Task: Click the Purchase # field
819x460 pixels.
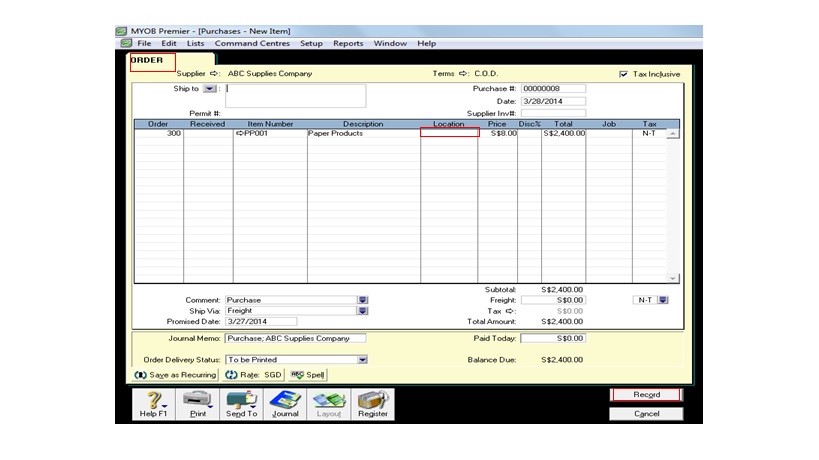Action: tap(553, 89)
